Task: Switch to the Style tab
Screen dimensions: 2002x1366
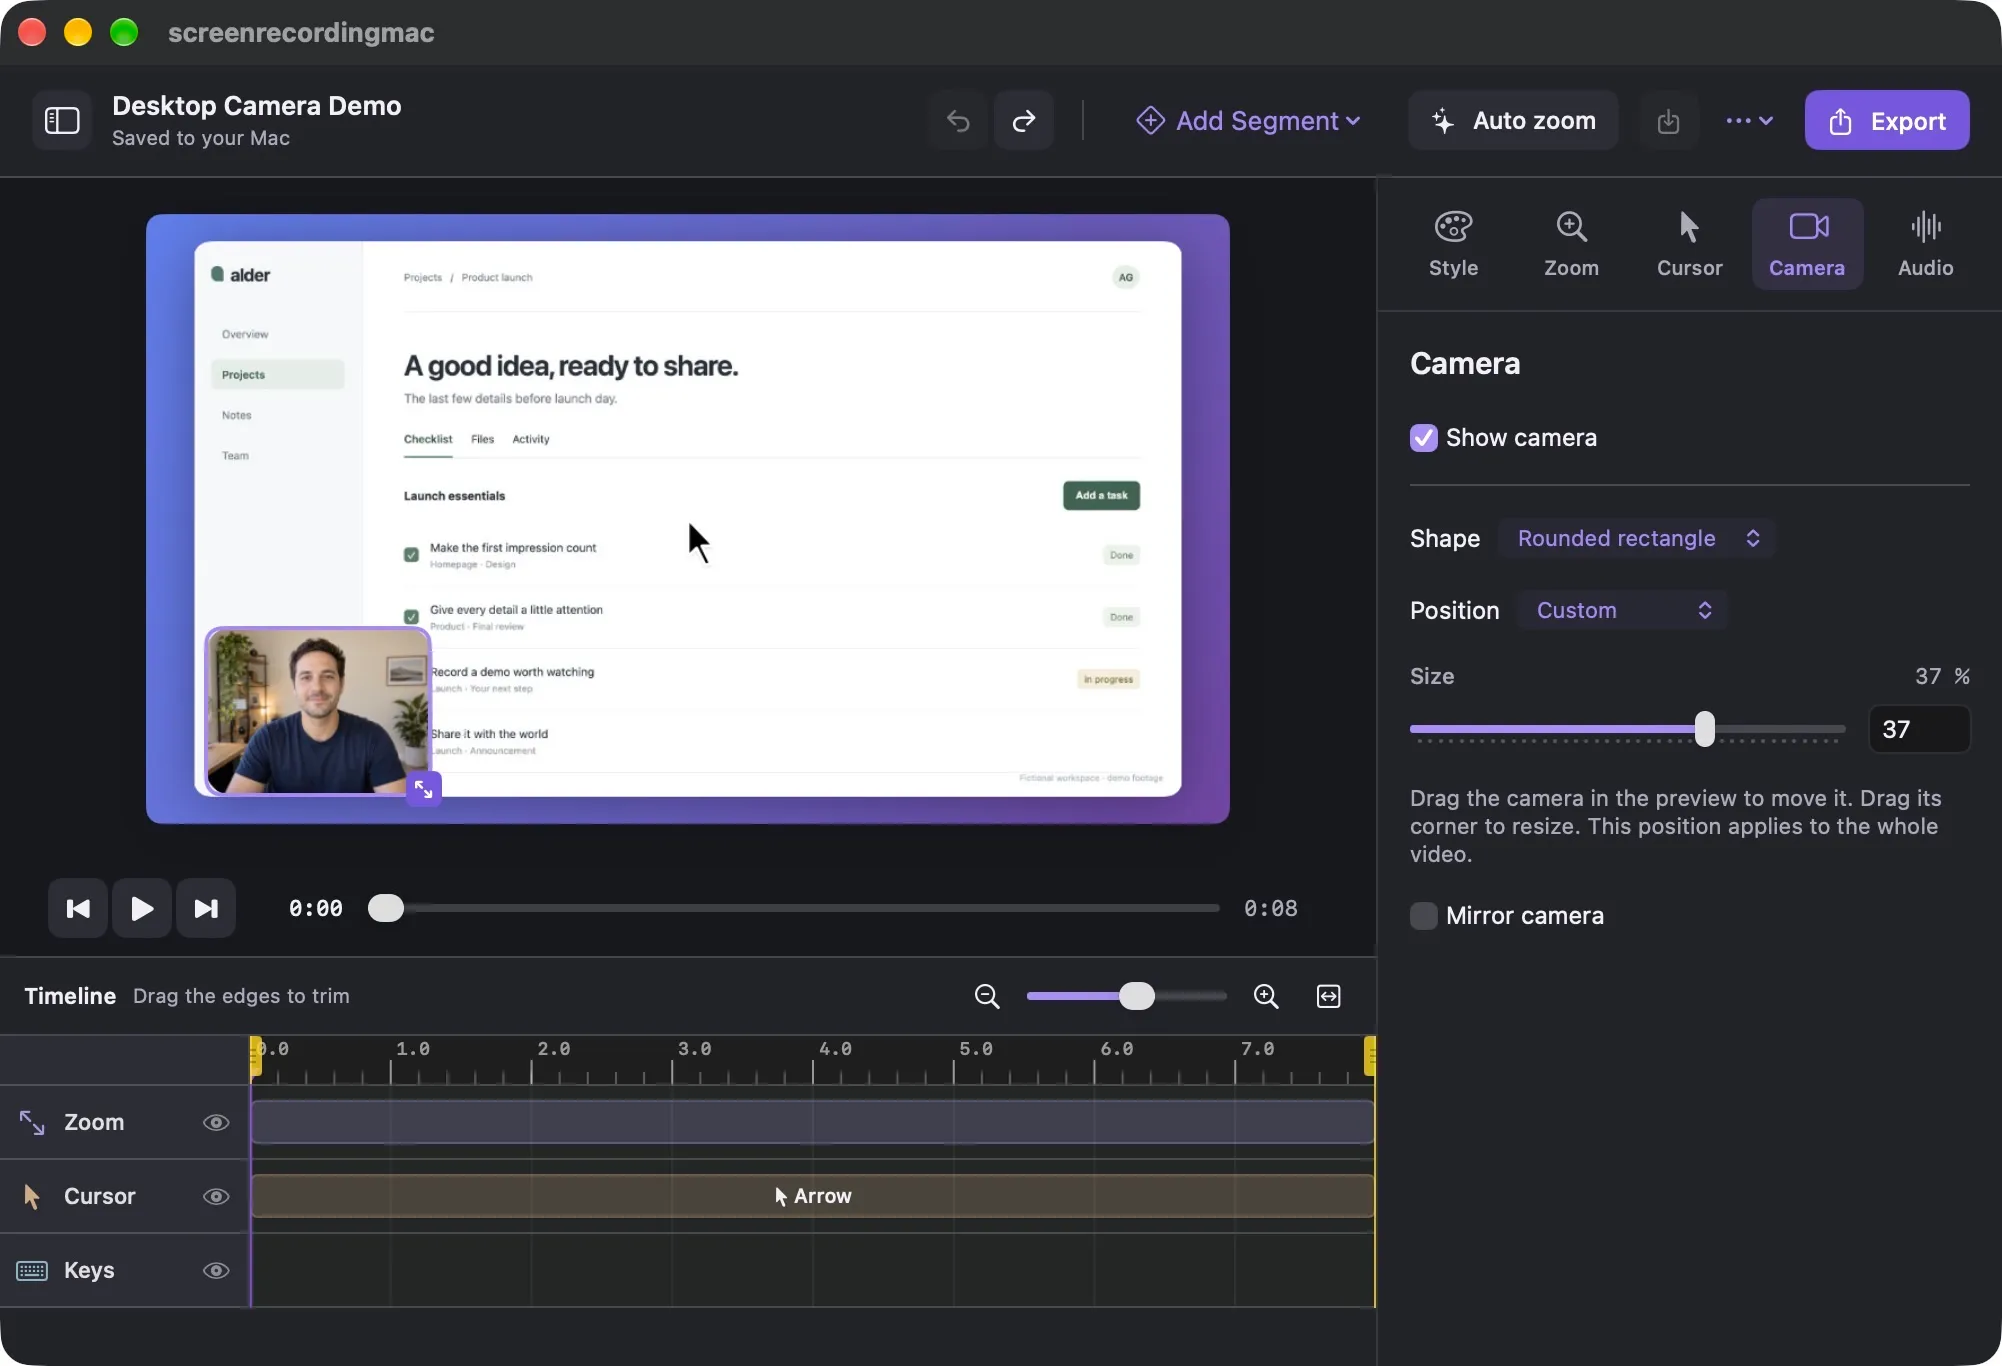Action: [x=1453, y=244]
